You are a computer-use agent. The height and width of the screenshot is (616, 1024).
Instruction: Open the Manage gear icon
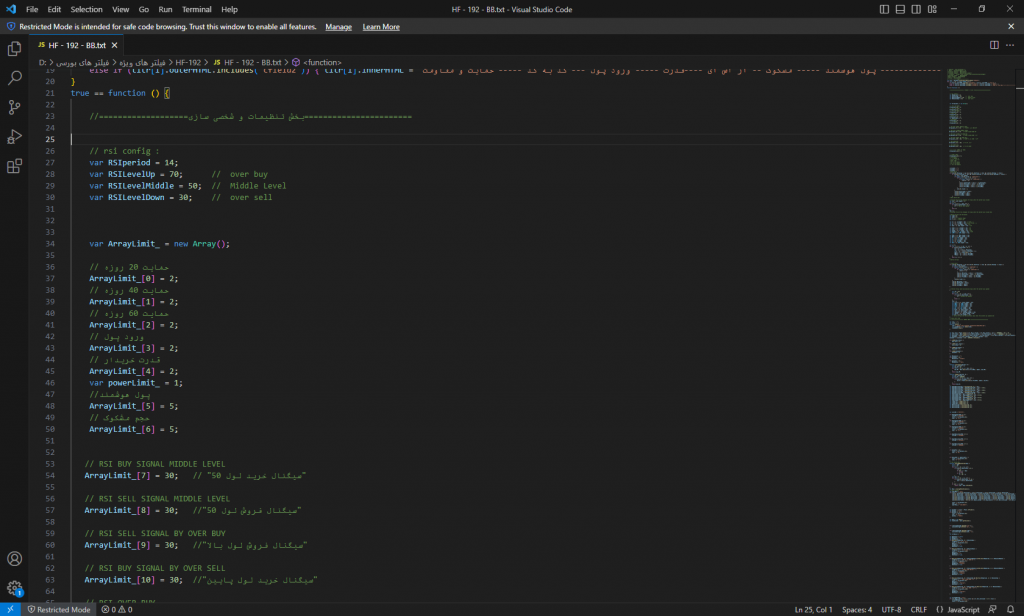coord(14,588)
